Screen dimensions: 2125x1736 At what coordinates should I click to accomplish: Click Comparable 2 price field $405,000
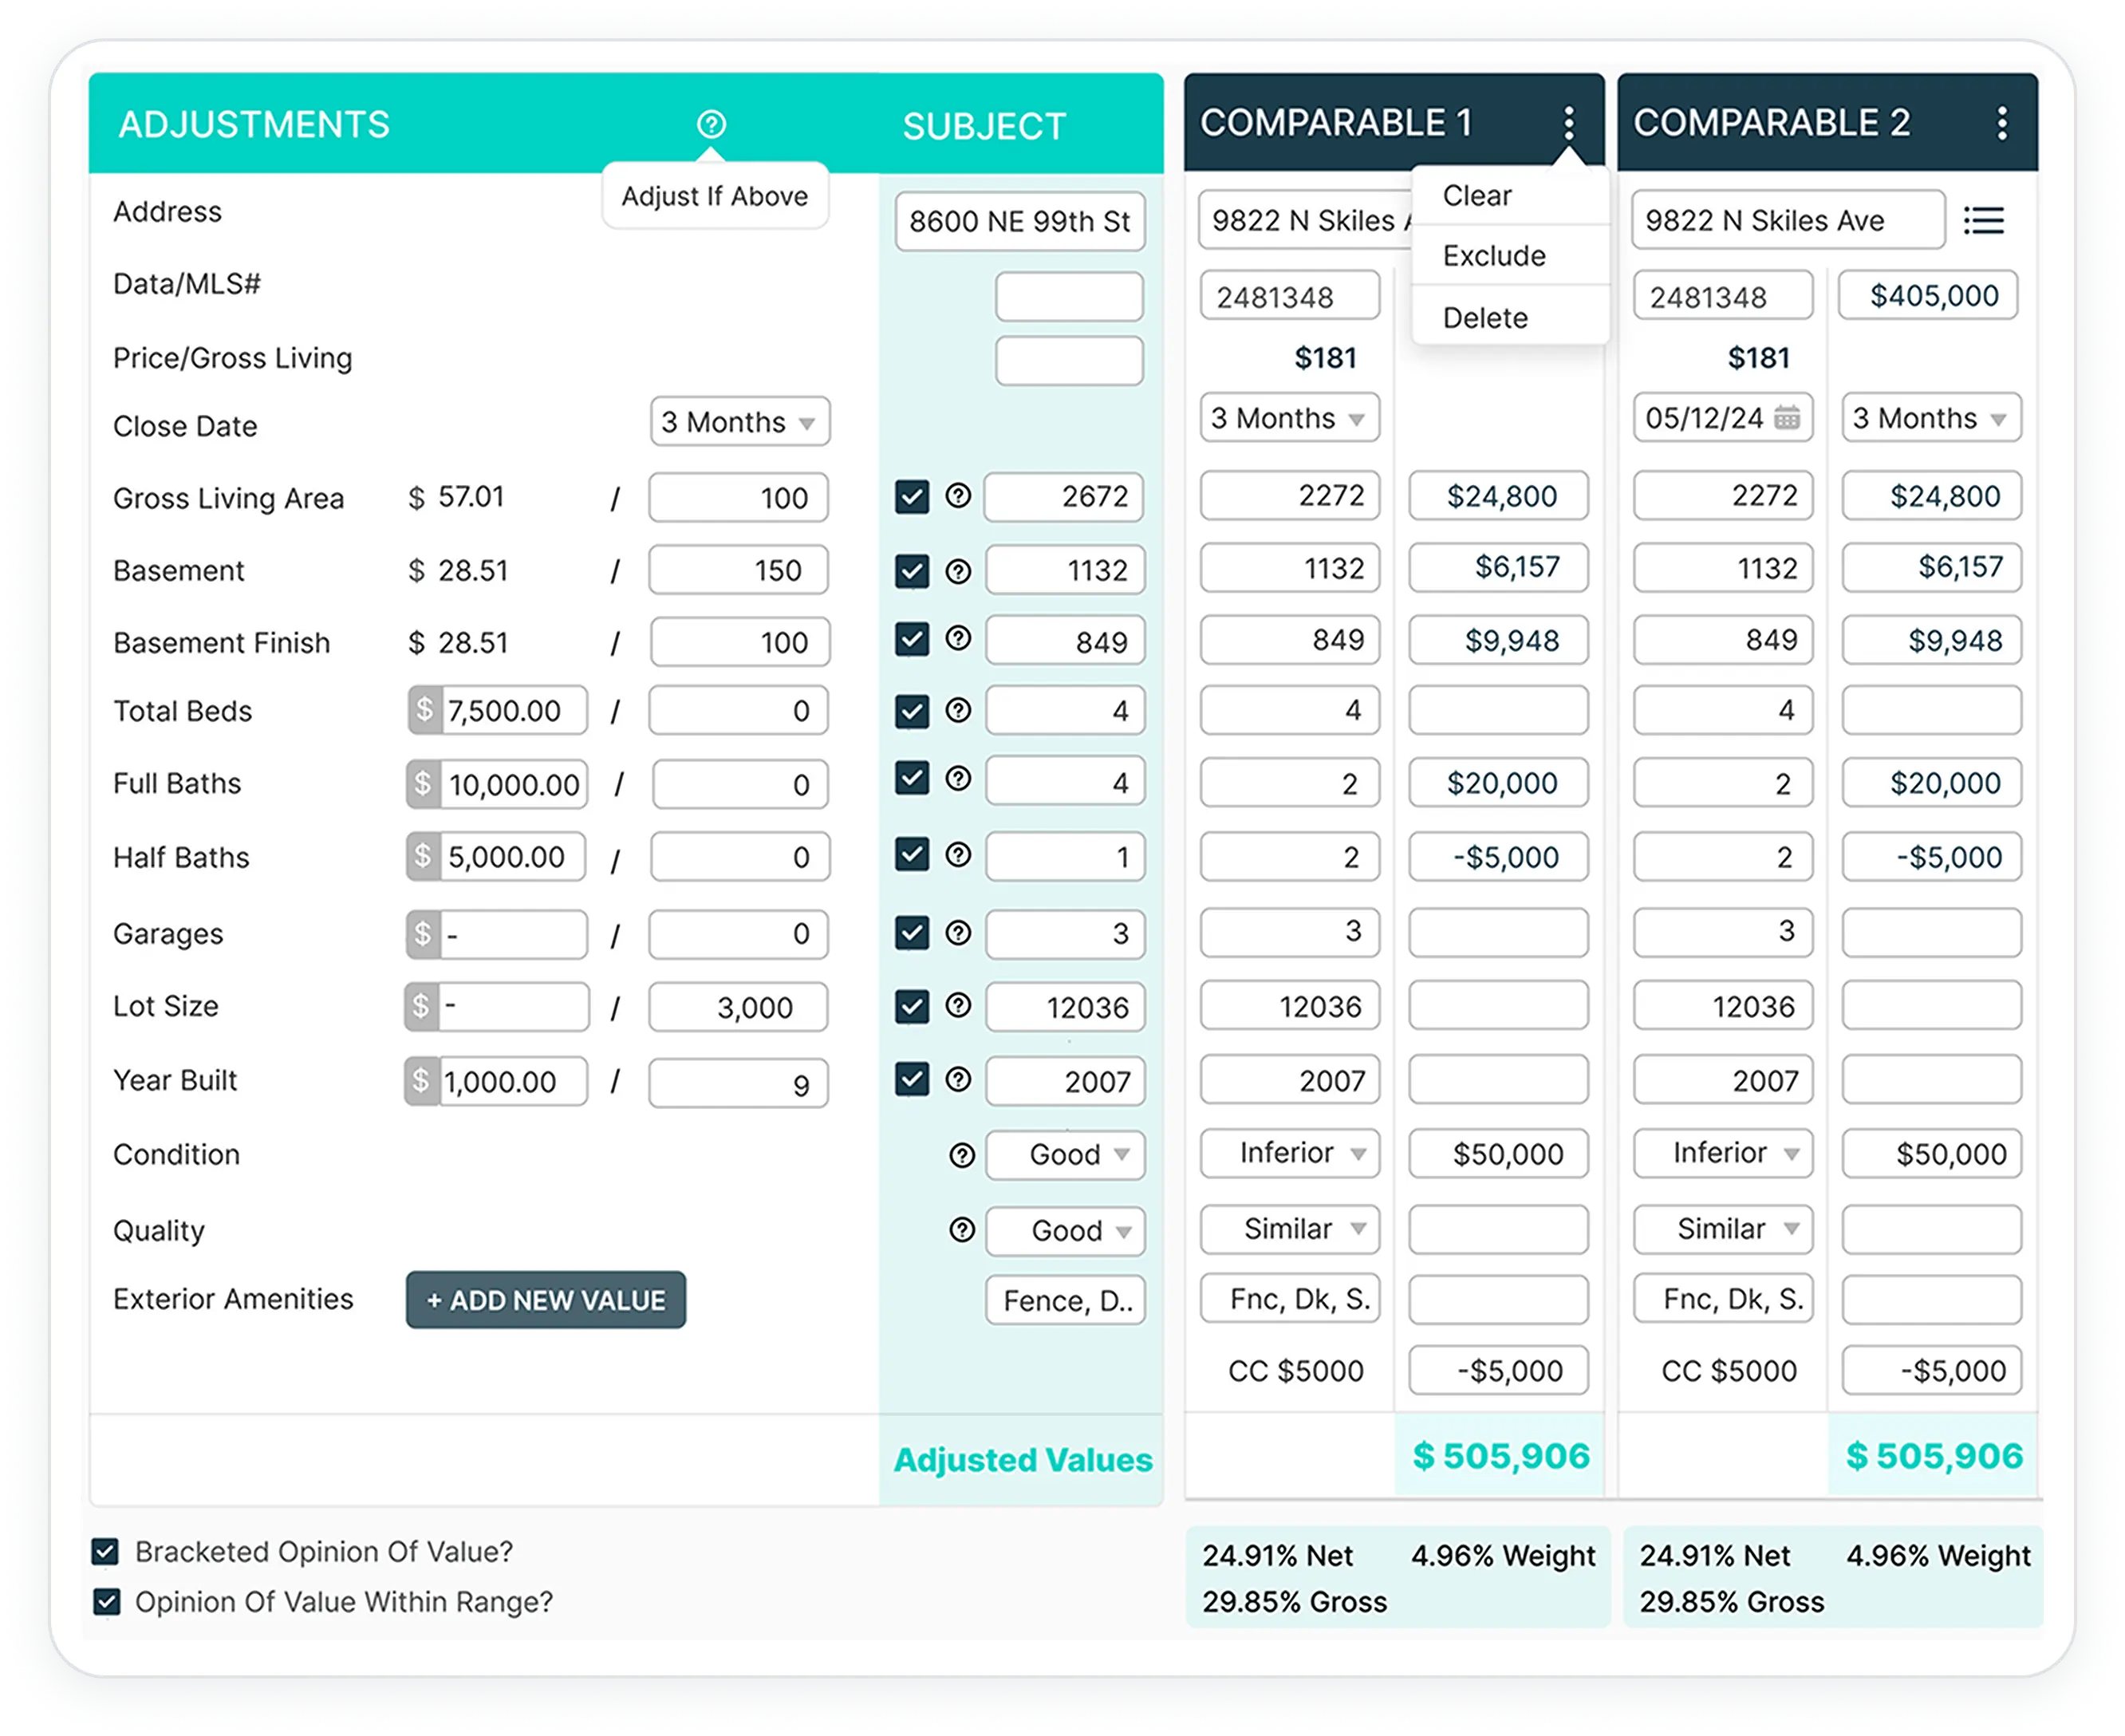[1927, 295]
